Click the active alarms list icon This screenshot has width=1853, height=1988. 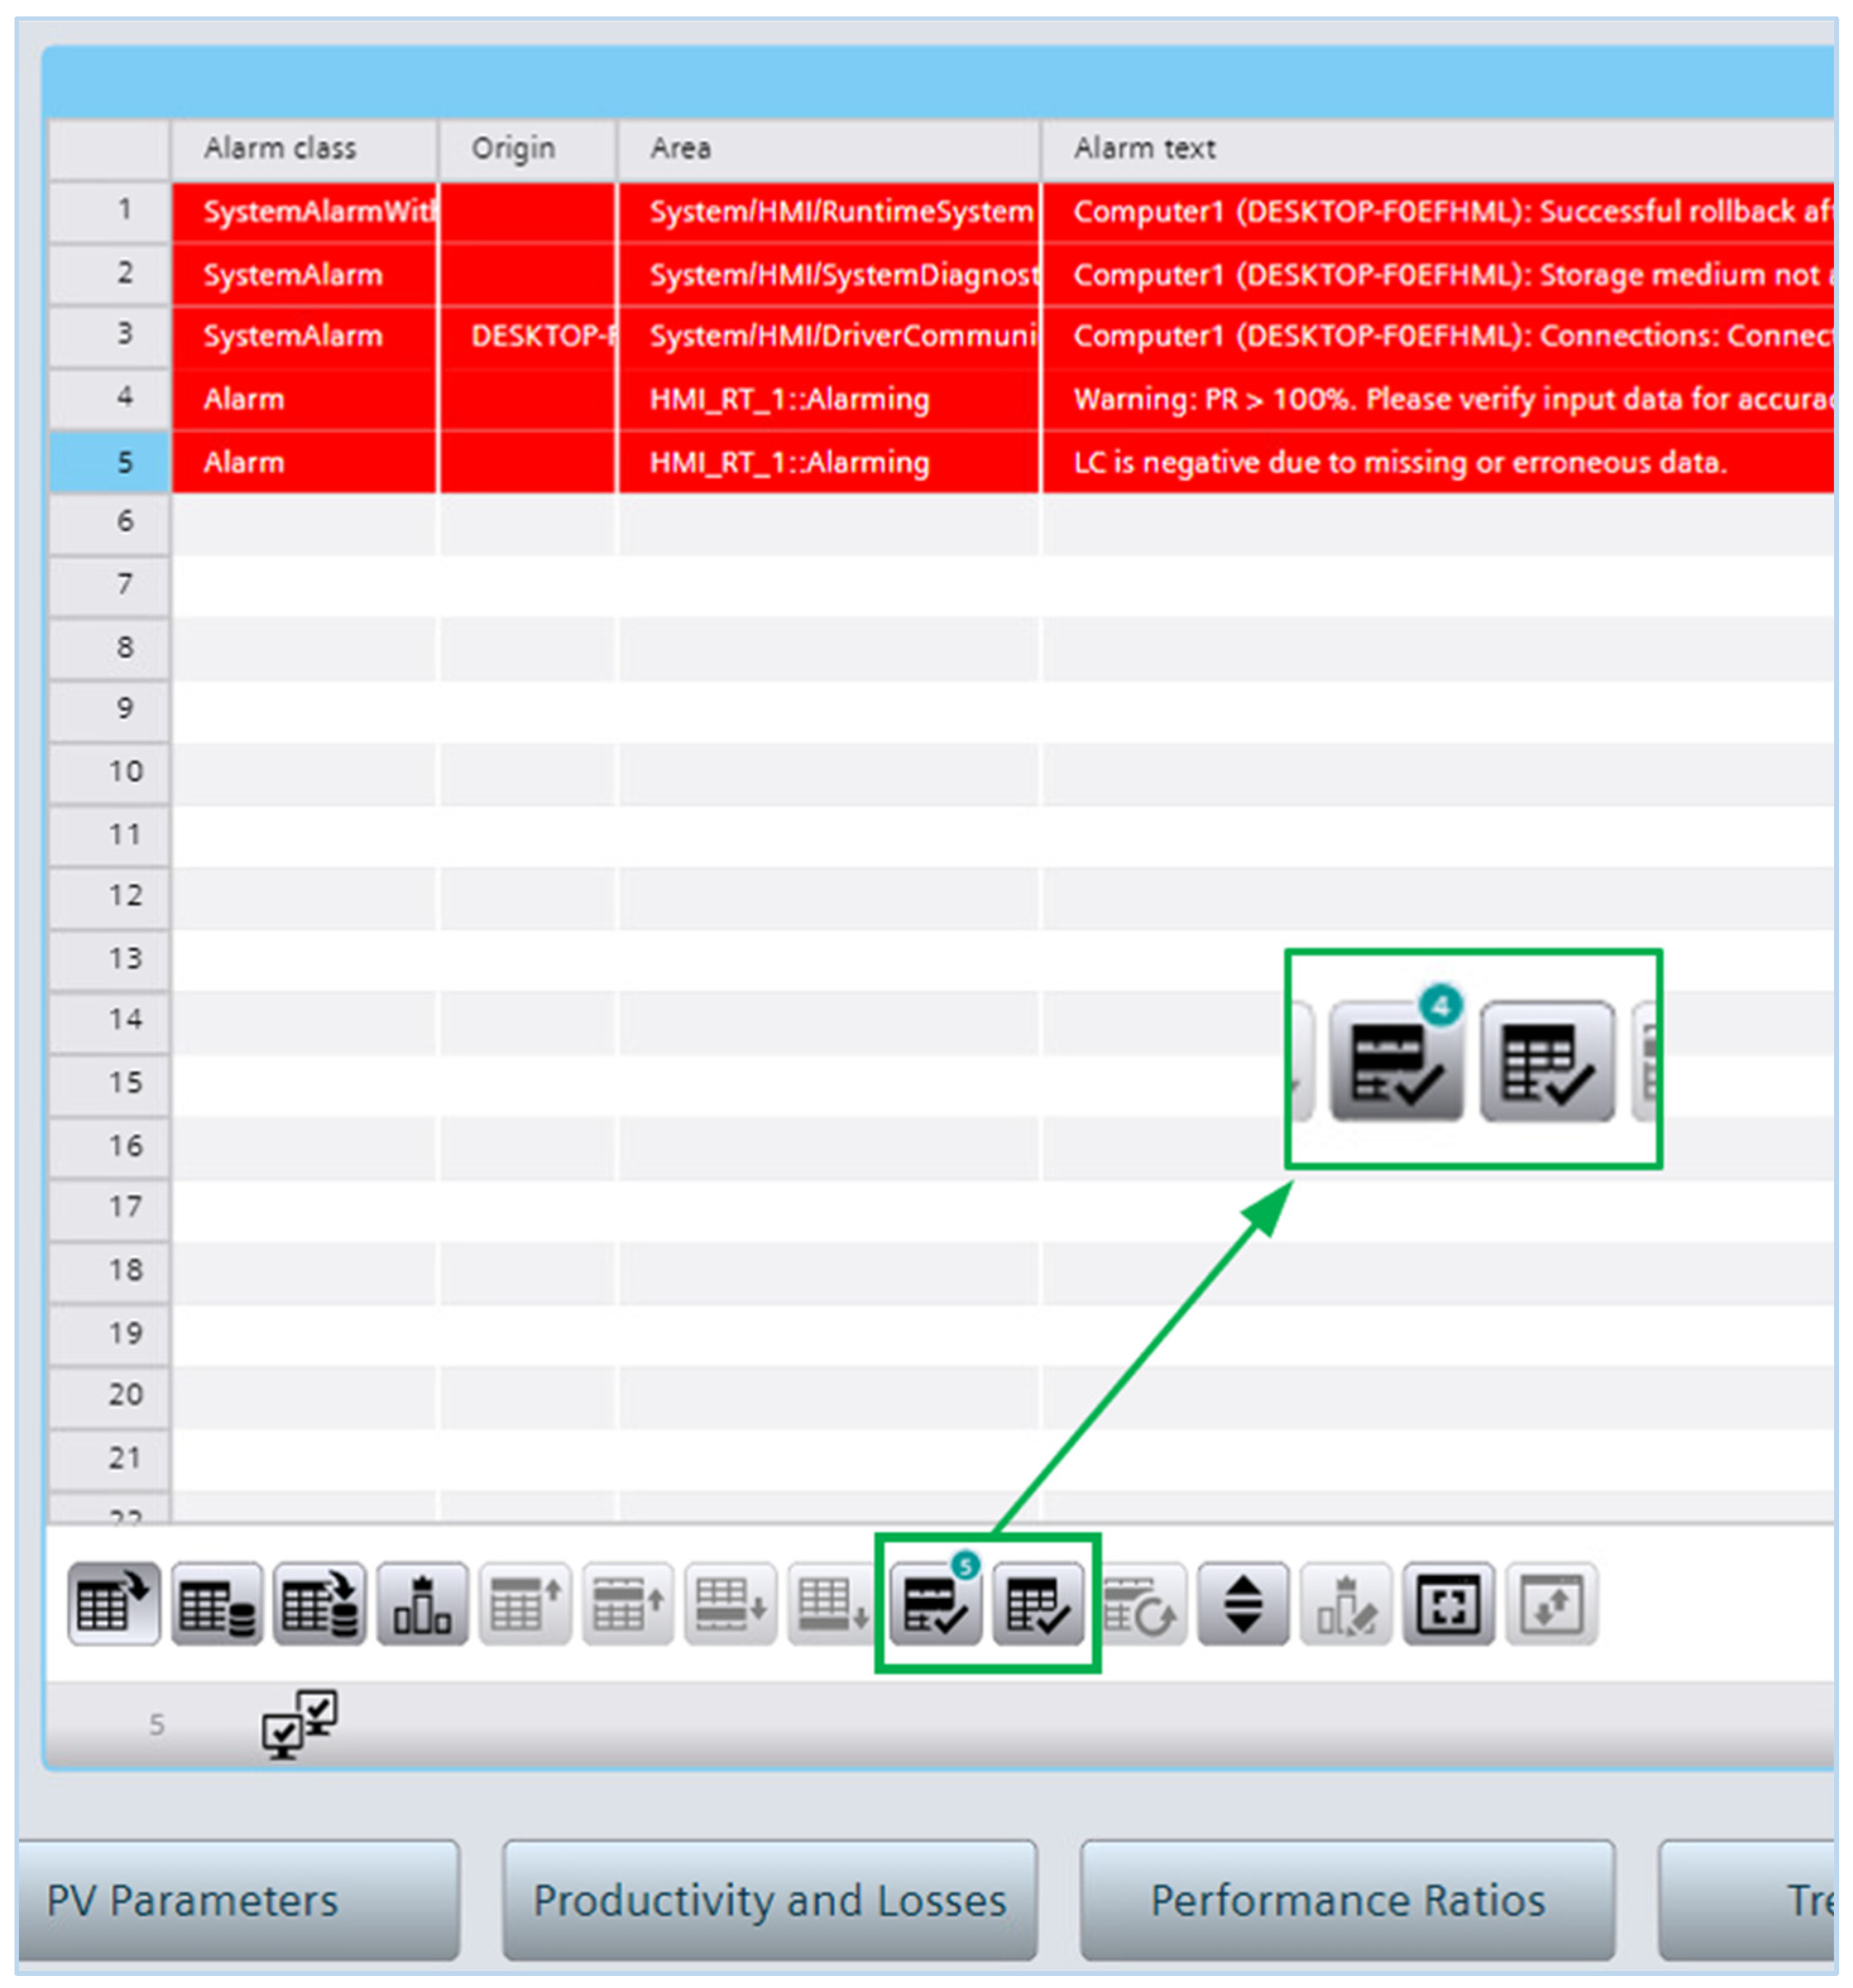pyautogui.click(x=113, y=1604)
